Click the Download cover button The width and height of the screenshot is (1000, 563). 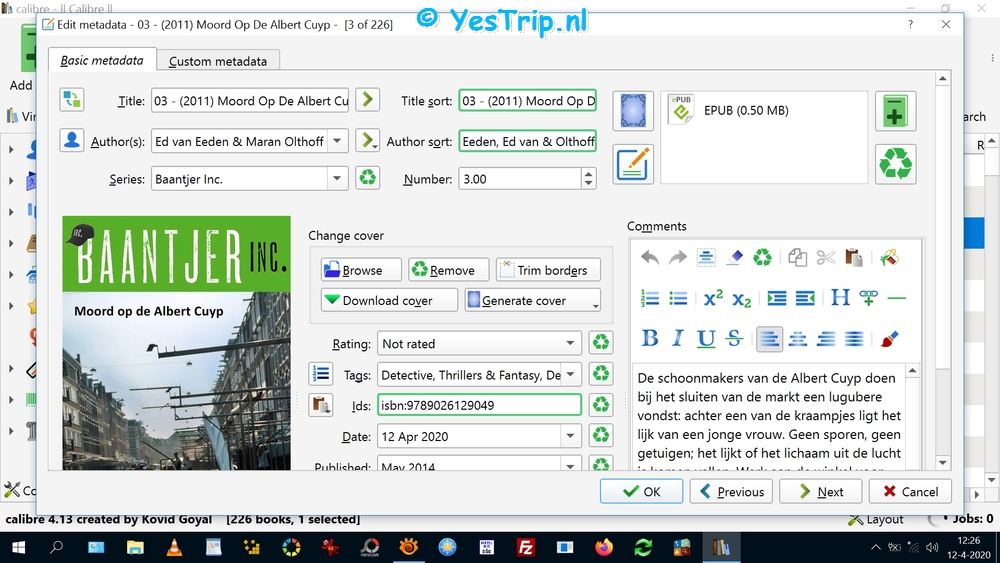pos(388,300)
